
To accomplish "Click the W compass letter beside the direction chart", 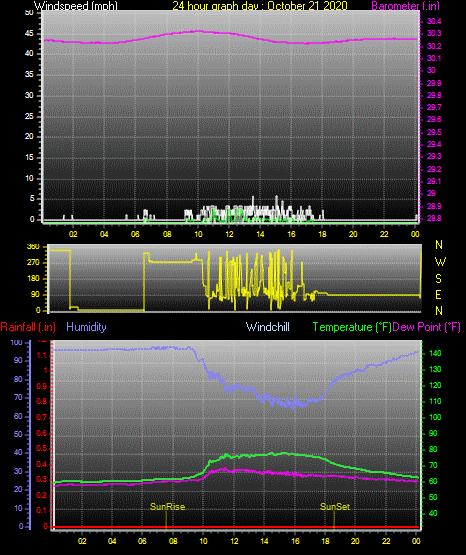I will [x=440, y=262].
